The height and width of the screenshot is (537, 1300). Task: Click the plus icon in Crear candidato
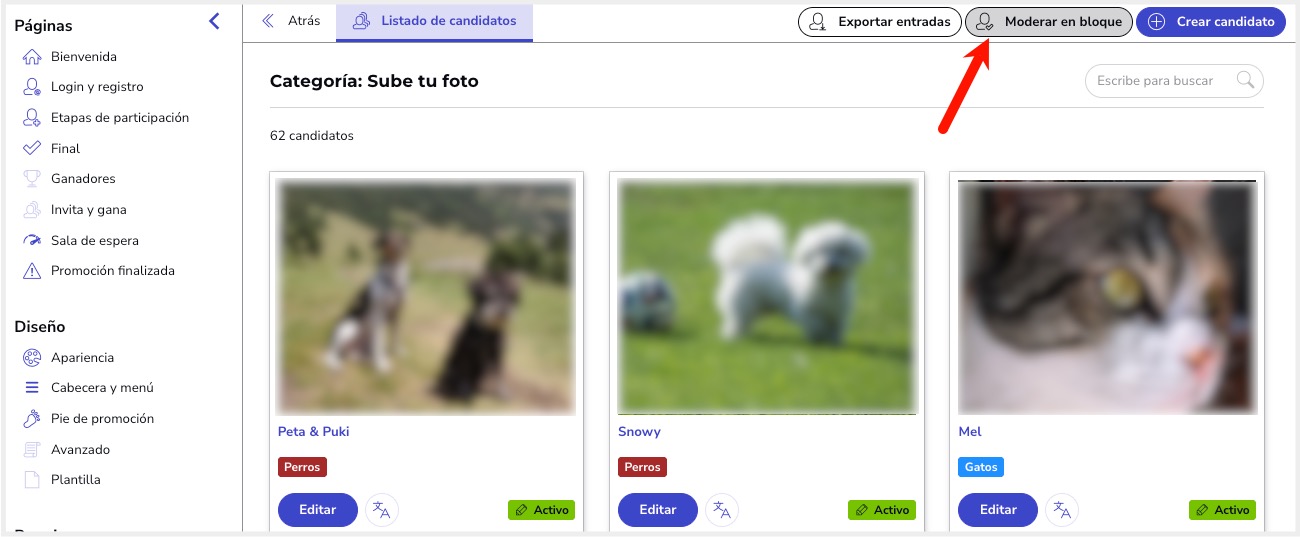click(1156, 22)
